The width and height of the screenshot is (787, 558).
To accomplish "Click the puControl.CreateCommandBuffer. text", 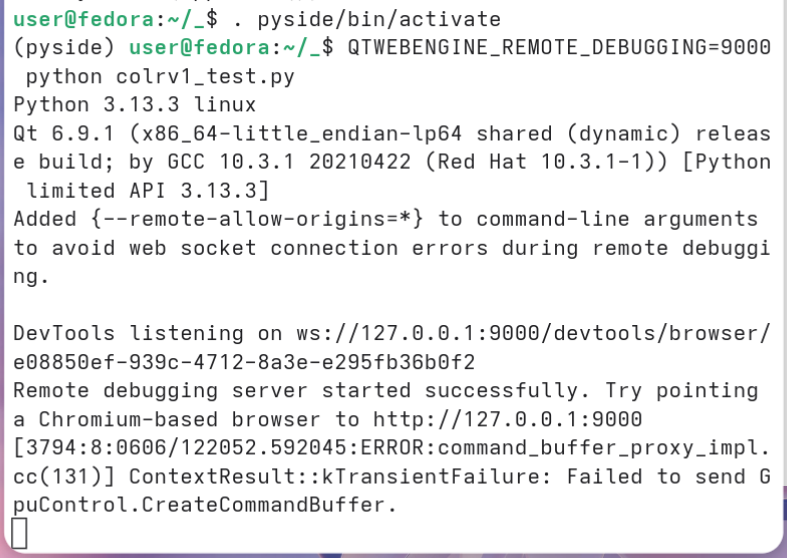I will (205, 504).
